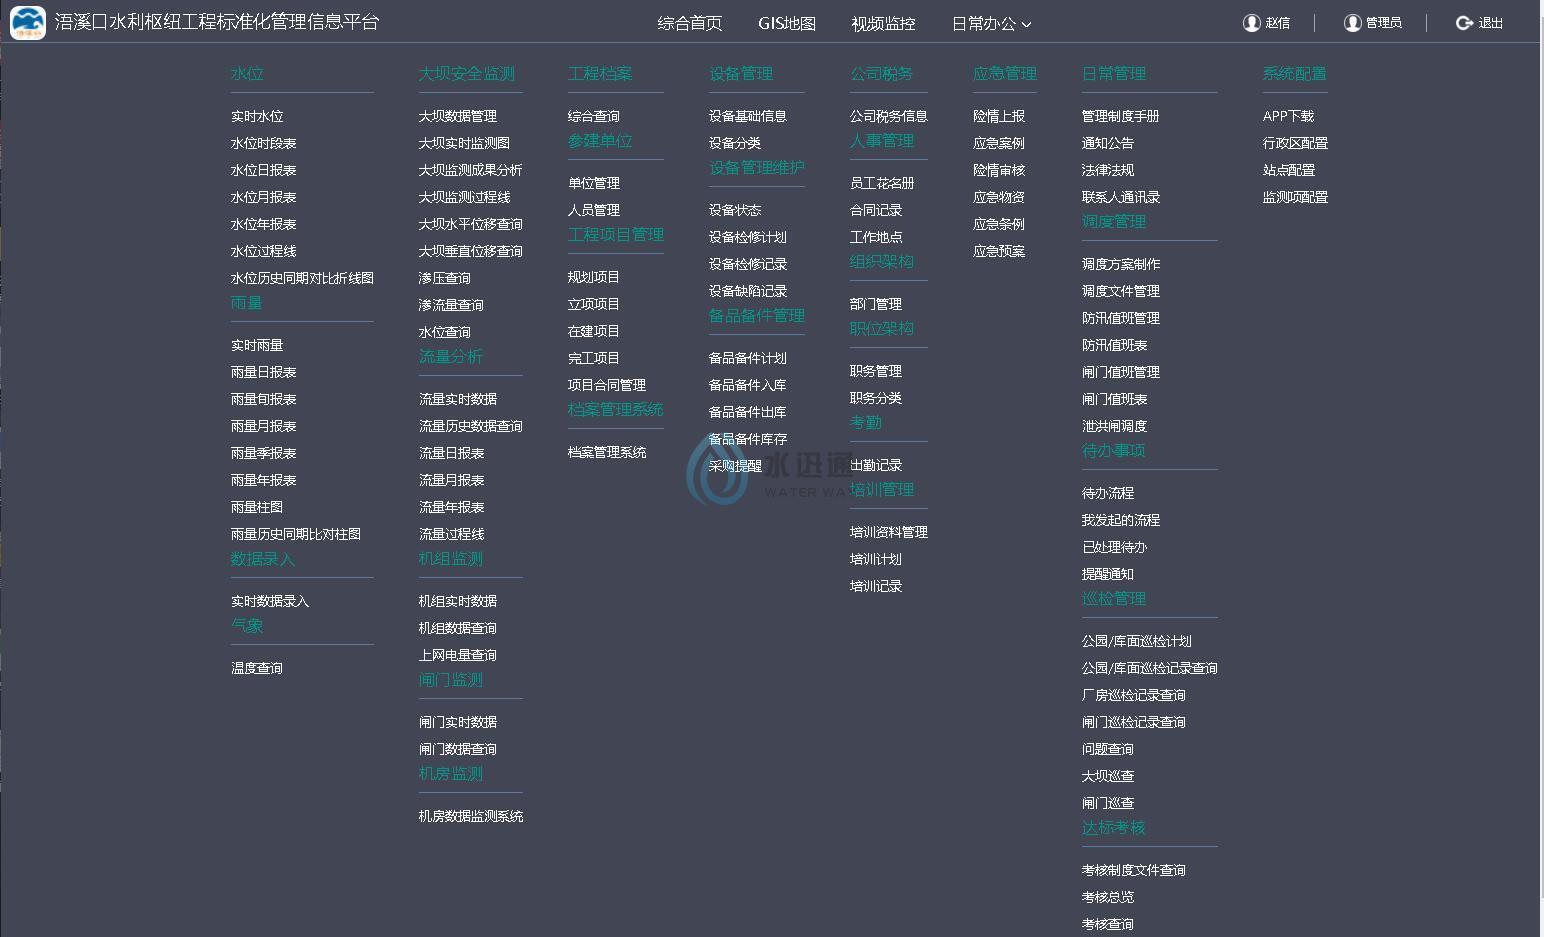Viewport: 1544px width, 937px height.
Task: Open 设备检修计划
Action: coord(748,237)
